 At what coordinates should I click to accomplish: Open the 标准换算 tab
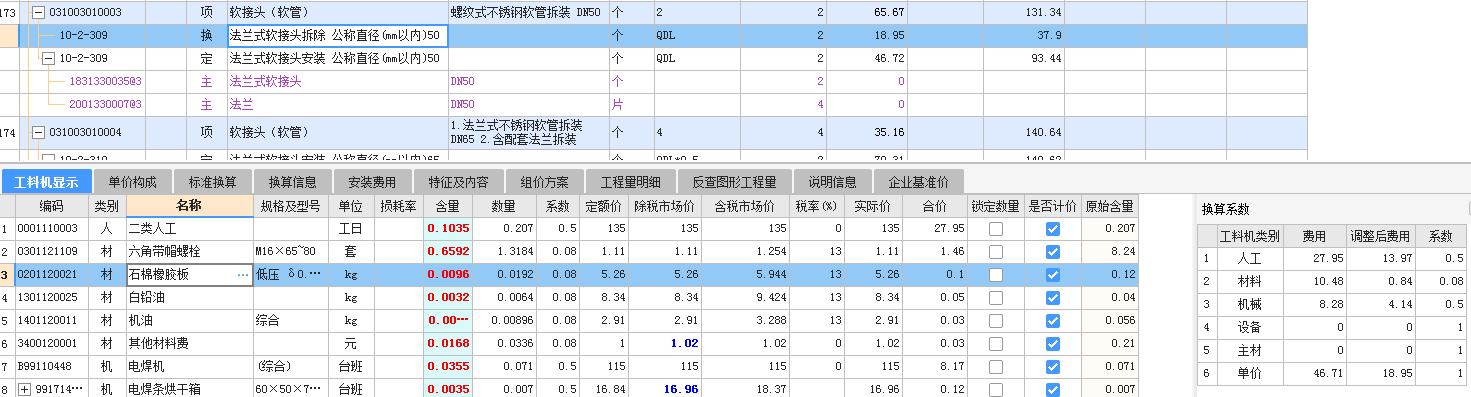(212, 182)
